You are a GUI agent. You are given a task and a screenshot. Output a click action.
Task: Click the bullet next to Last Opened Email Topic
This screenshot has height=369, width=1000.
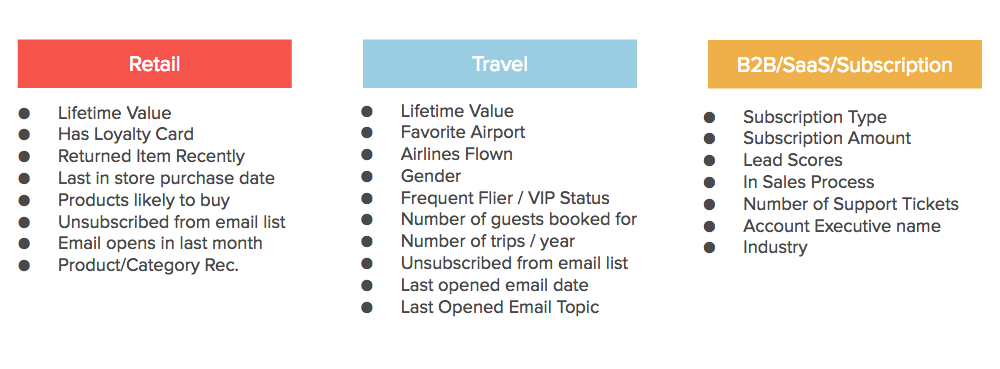pyautogui.click(x=367, y=308)
